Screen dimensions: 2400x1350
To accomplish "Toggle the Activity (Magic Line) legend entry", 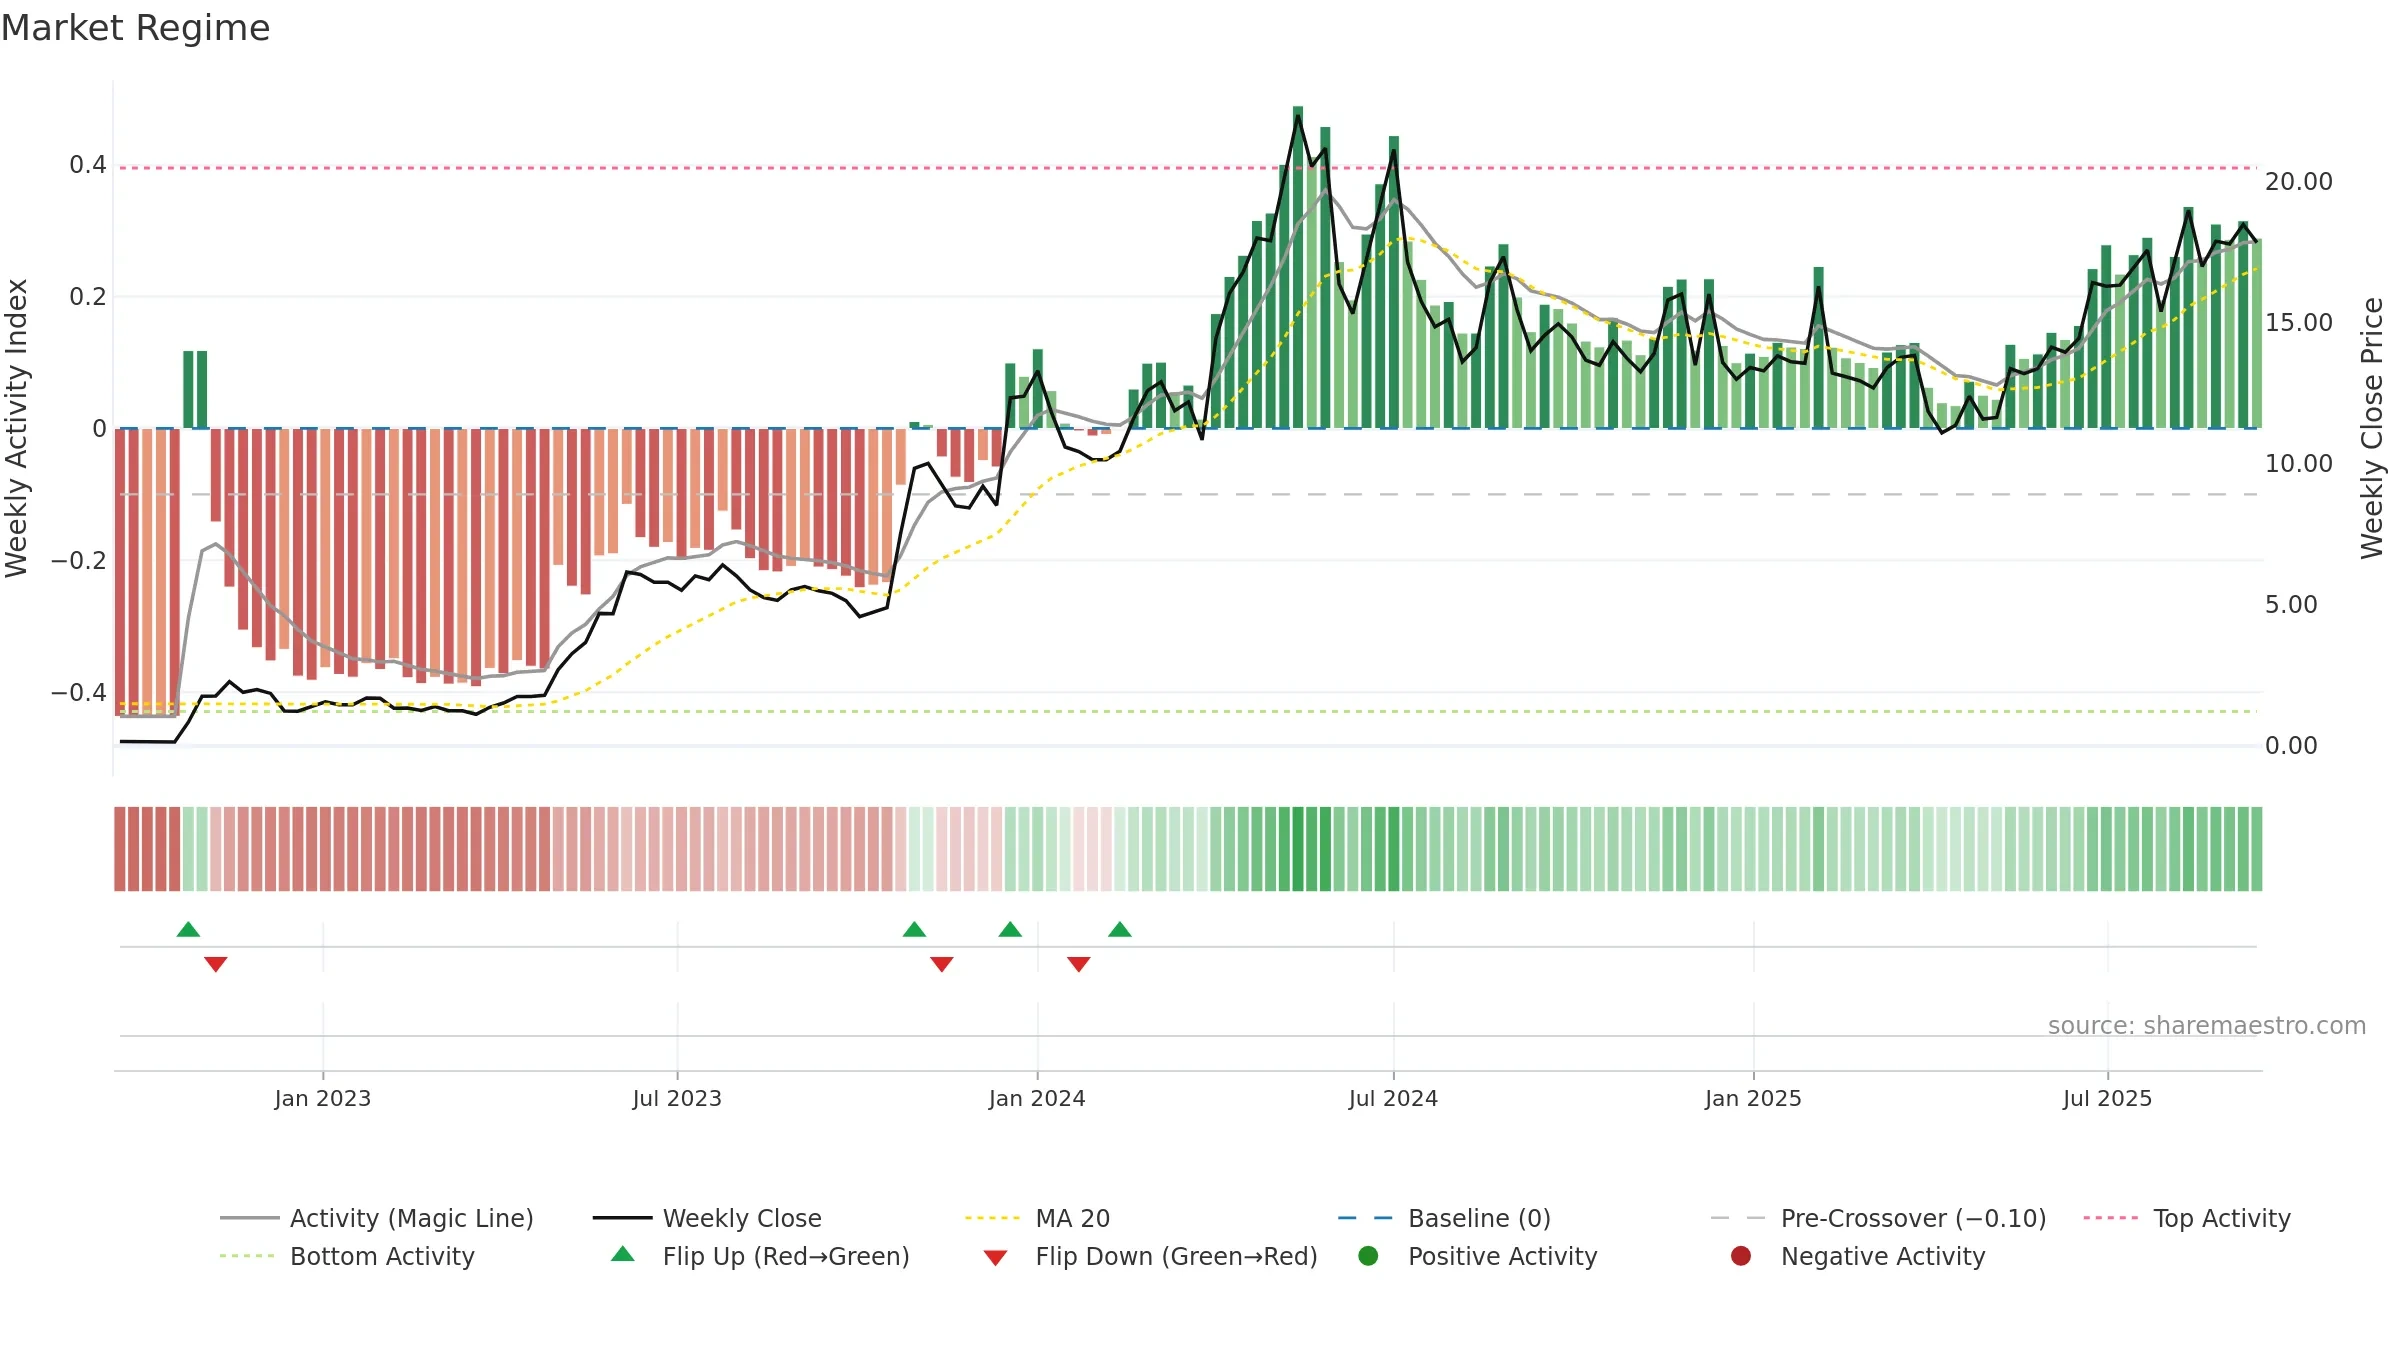I will (x=377, y=1218).
